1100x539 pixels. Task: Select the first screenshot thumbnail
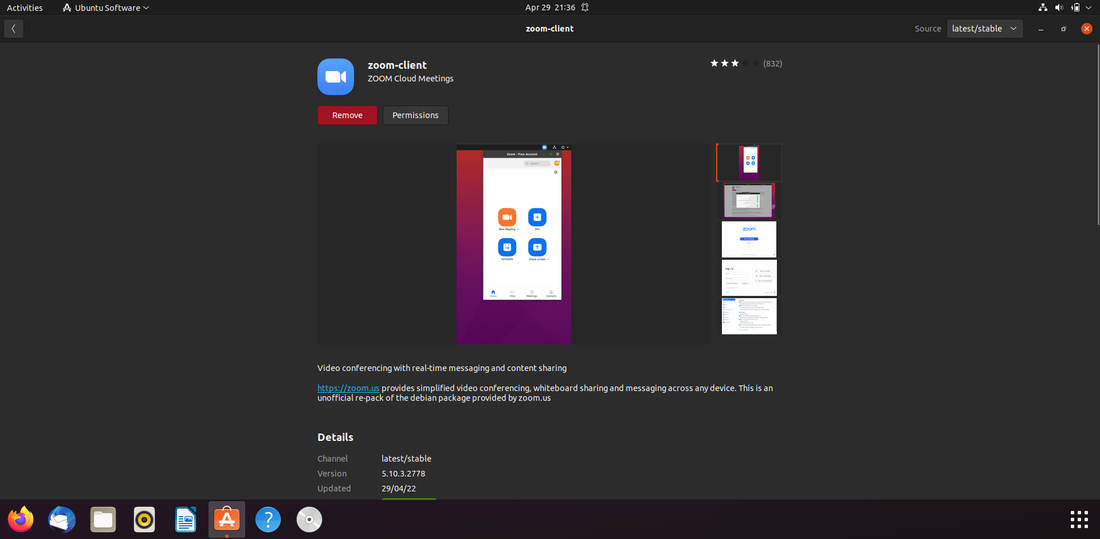click(749, 162)
